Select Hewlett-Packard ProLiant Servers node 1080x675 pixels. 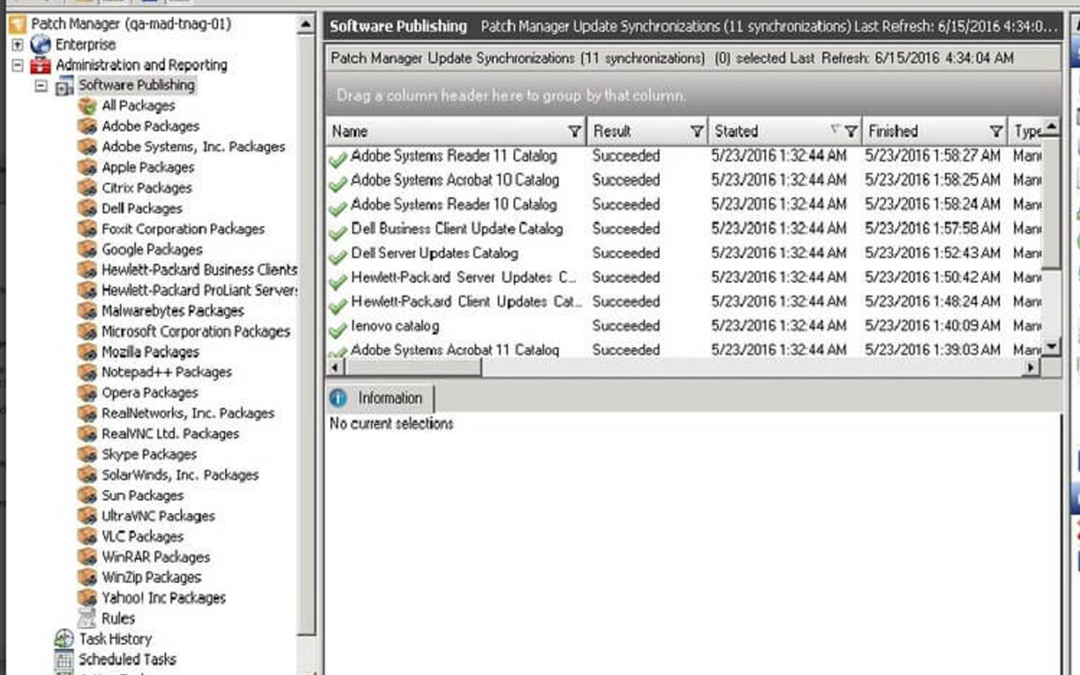click(199, 290)
